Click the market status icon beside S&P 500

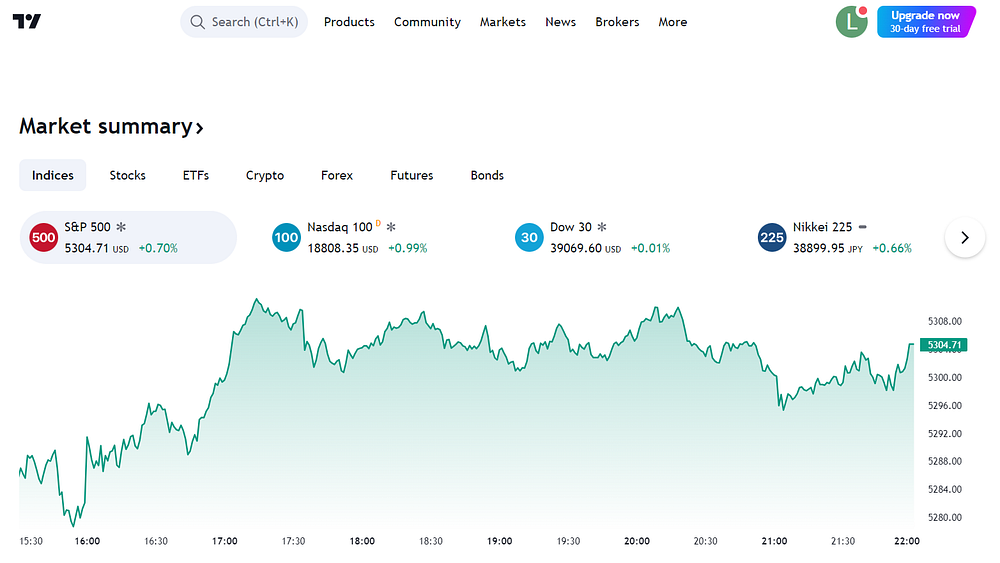[121, 227]
